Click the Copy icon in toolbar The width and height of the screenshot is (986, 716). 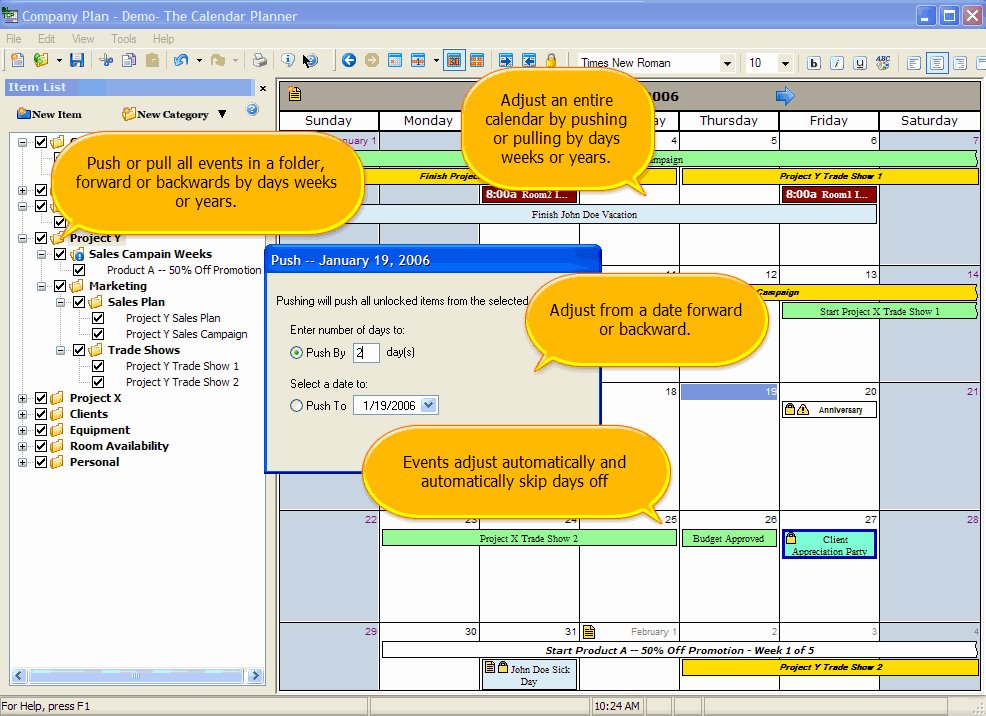pos(129,60)
